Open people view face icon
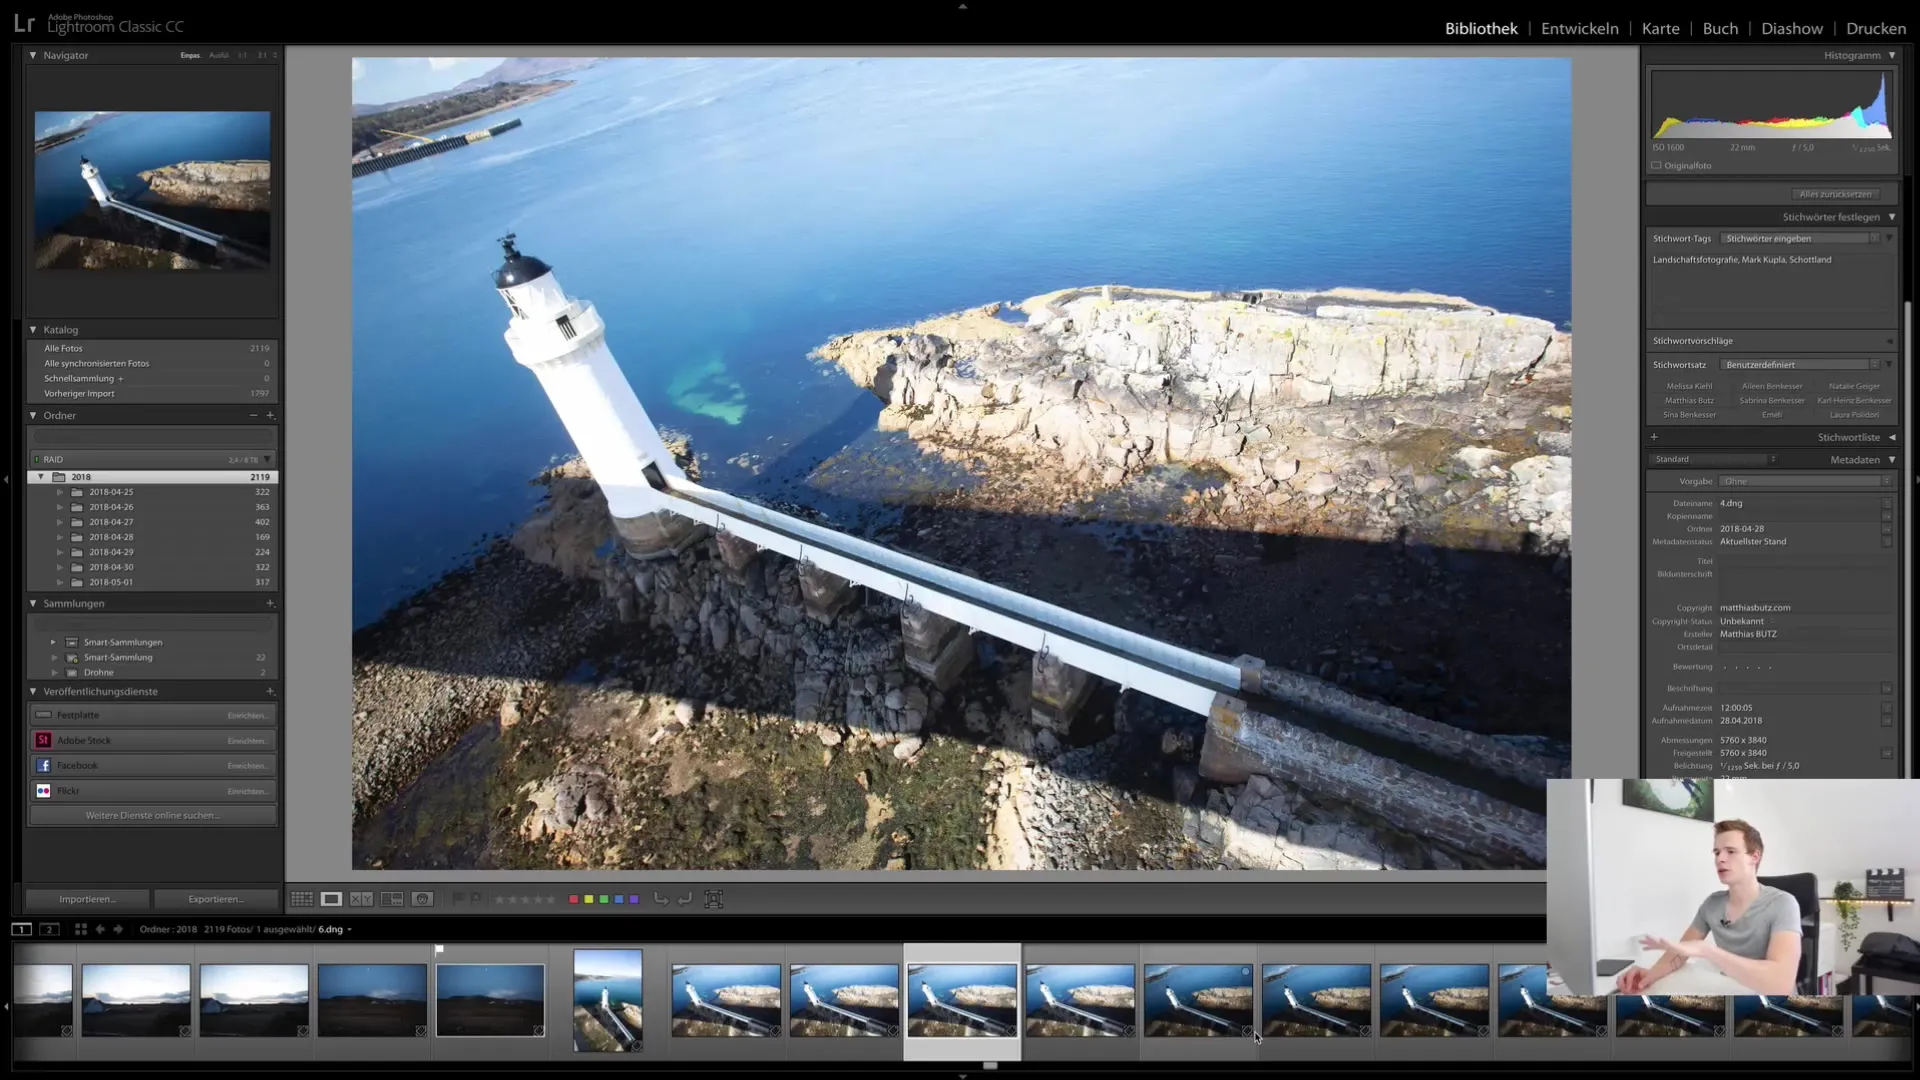The image size is (1920, 1080). [422, 899]
